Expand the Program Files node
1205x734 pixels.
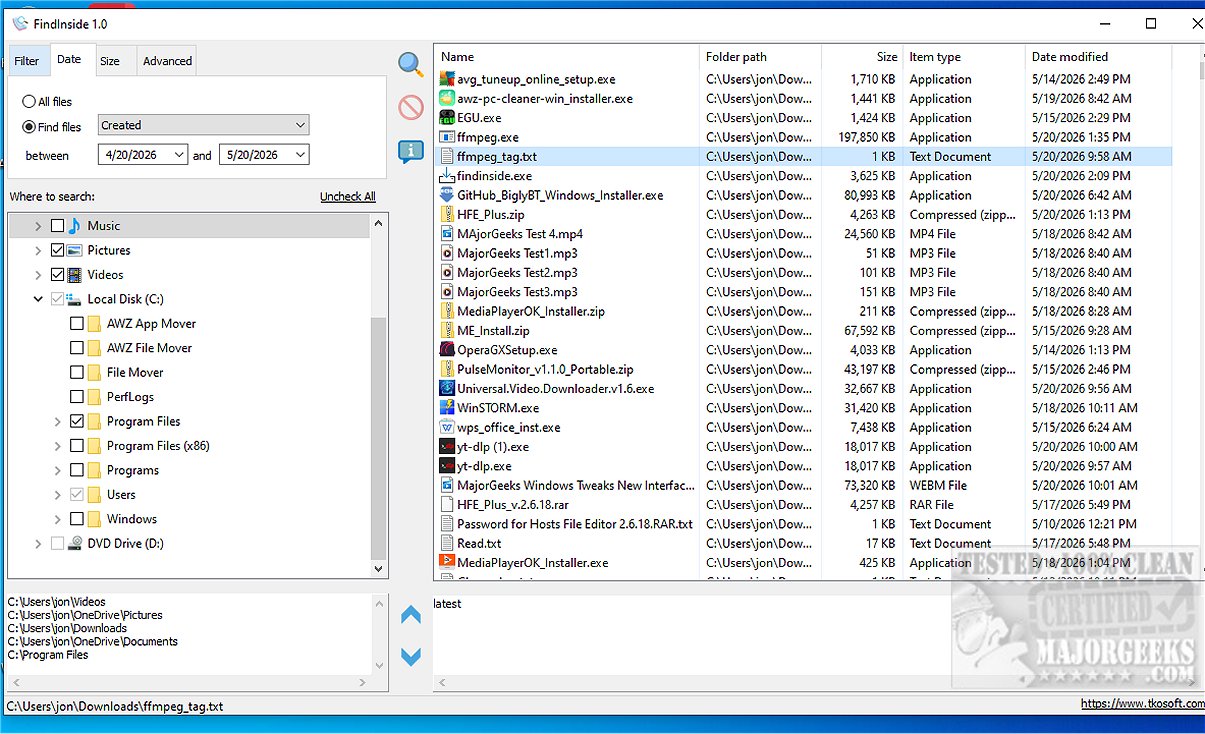tap(58, 422)
